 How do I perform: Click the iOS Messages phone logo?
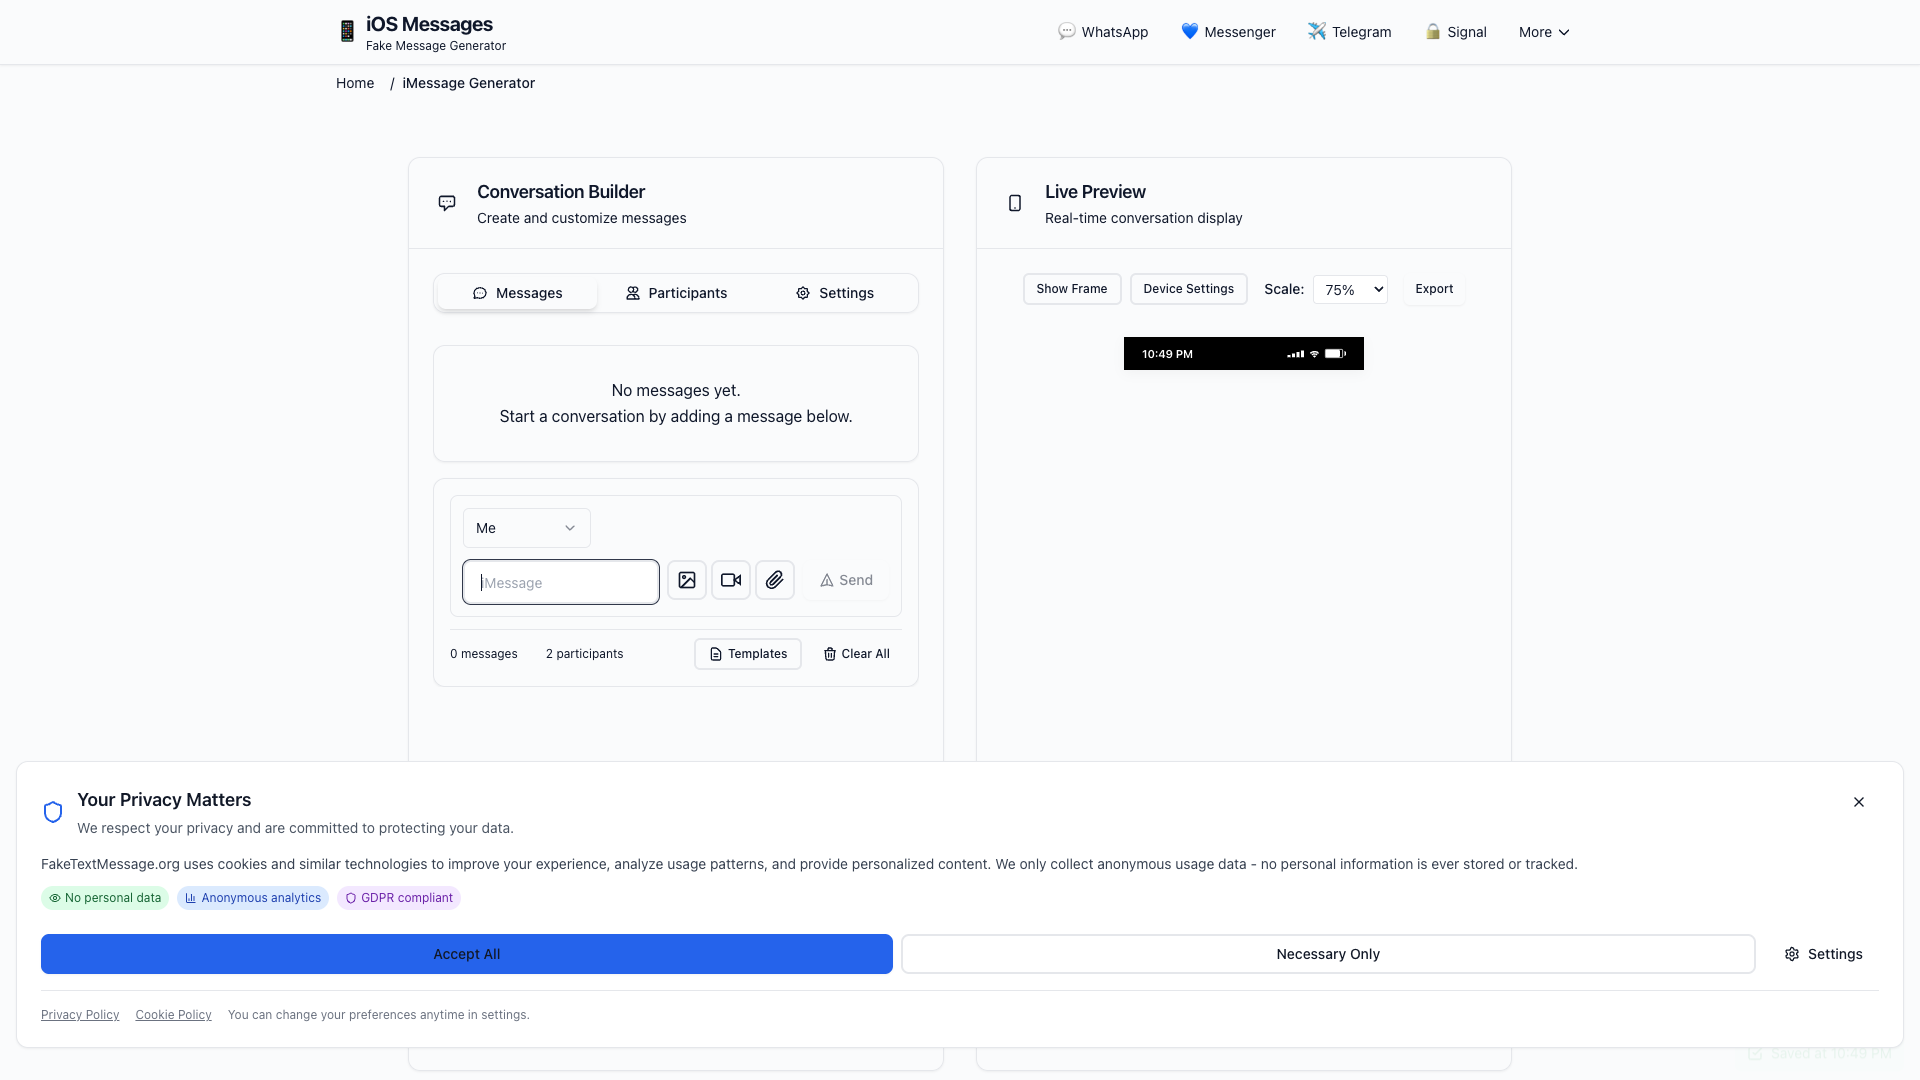pyautogui.click(x=347, y=32)
